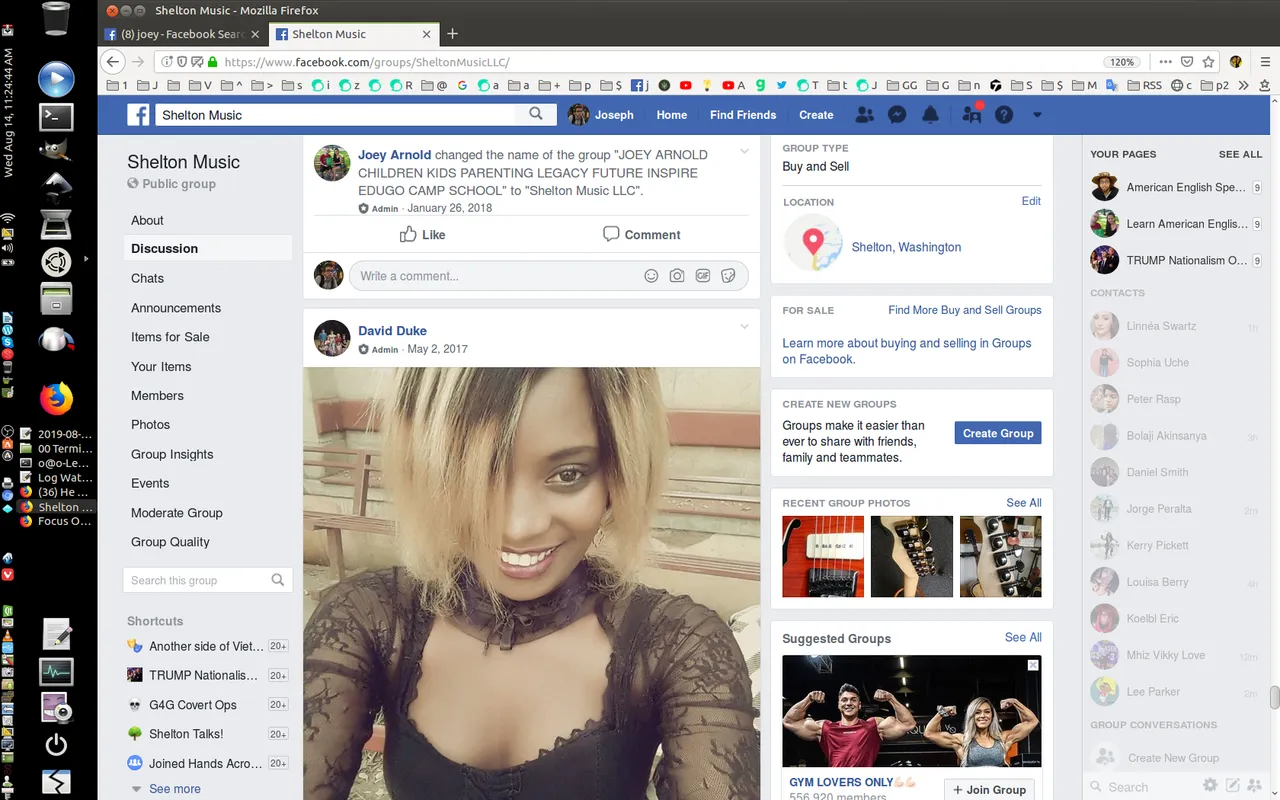Bookmark this page with the star icon
Image resolution: width=1280 pixels, height=800 pixels.
(1209, 61)
